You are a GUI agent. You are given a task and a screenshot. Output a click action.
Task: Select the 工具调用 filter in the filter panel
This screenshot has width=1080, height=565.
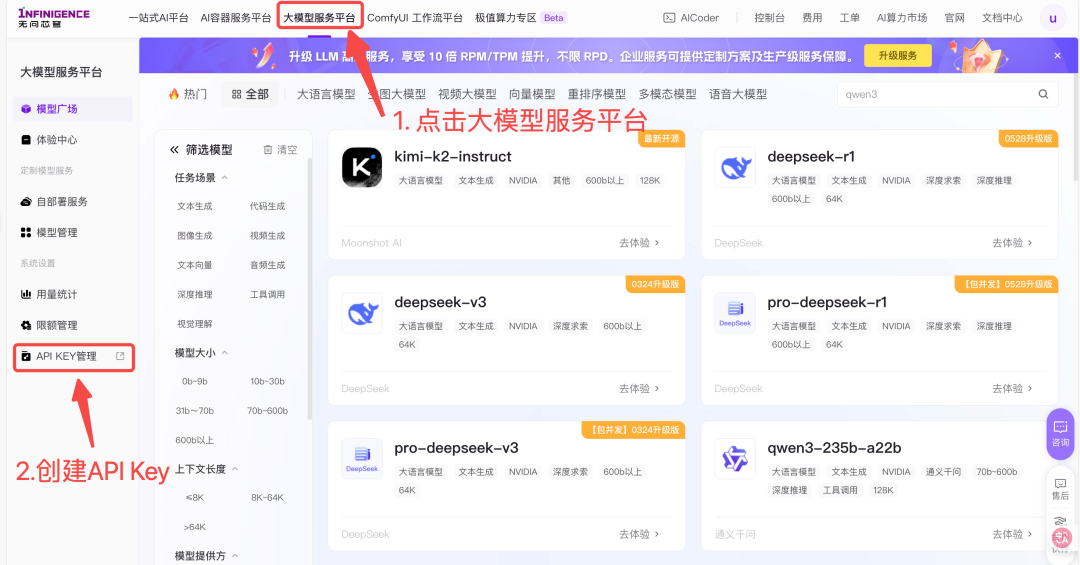(267, 294)
